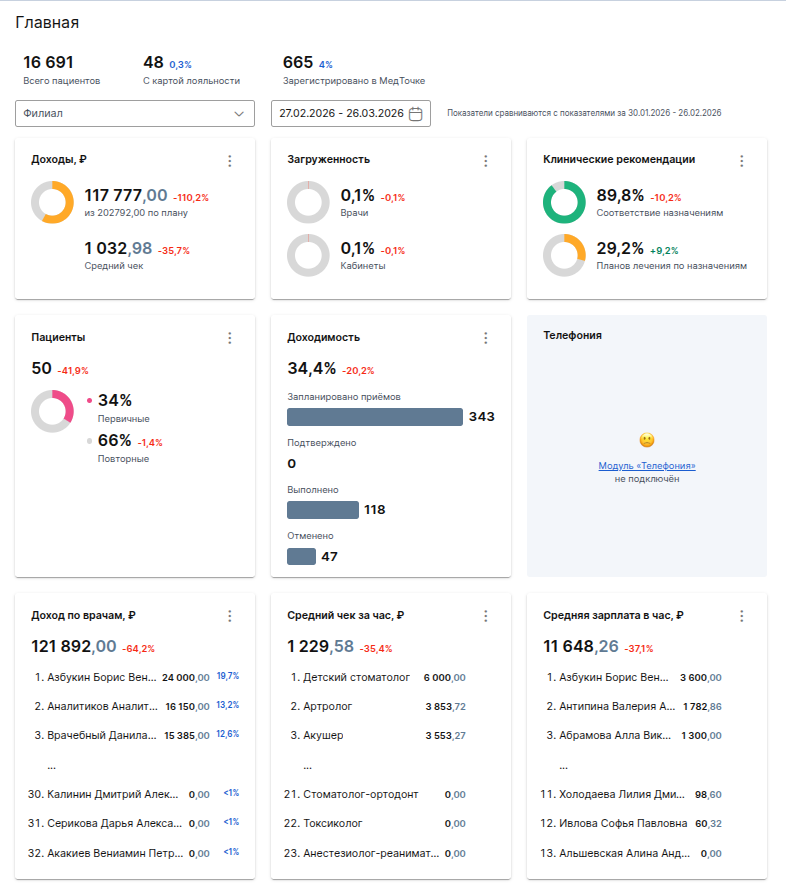The image size is (786, 892).
Task: Click the pink Пациенты donut chart
Action: [52, 411]
